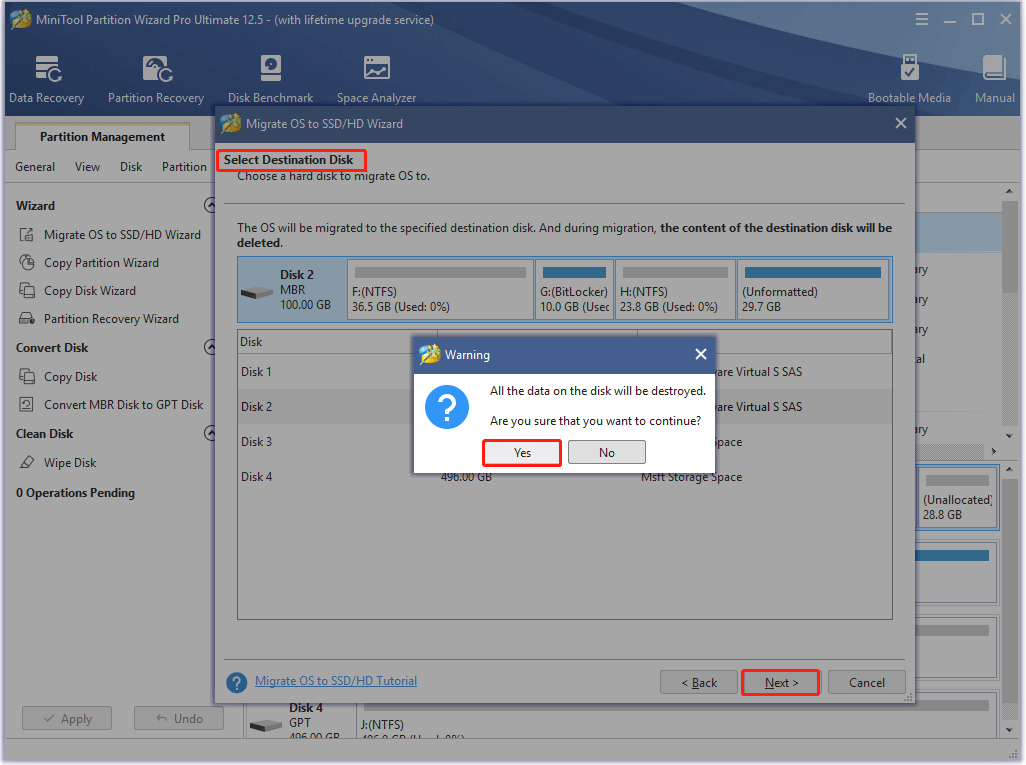The height and width of the screenshot is (765, 1026).
Task: Open the Disk Benchmark tool
Action: pos(270,79)
